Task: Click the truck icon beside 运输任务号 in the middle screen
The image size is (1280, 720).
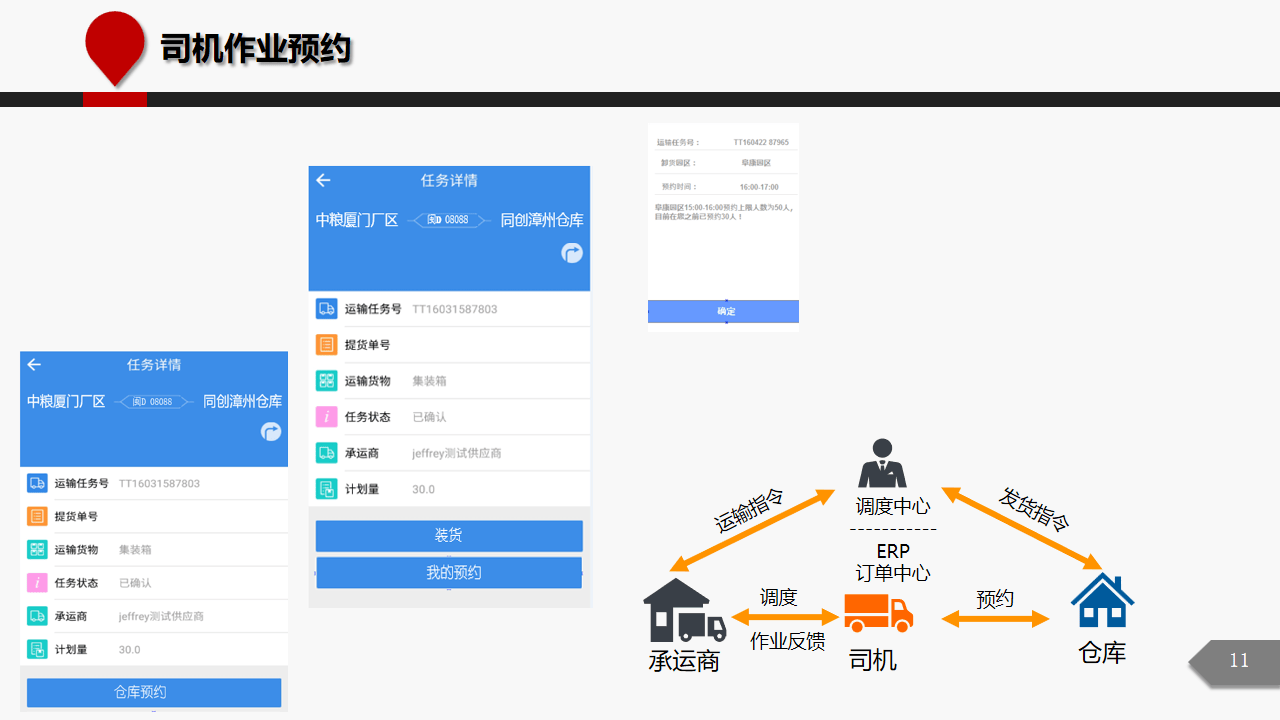Action: (326, 309)
